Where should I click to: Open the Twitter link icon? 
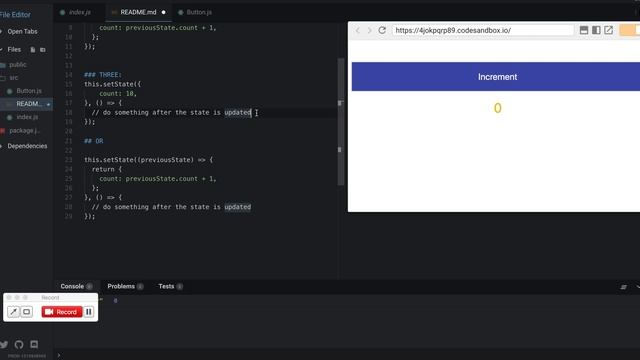coord(4,344)
